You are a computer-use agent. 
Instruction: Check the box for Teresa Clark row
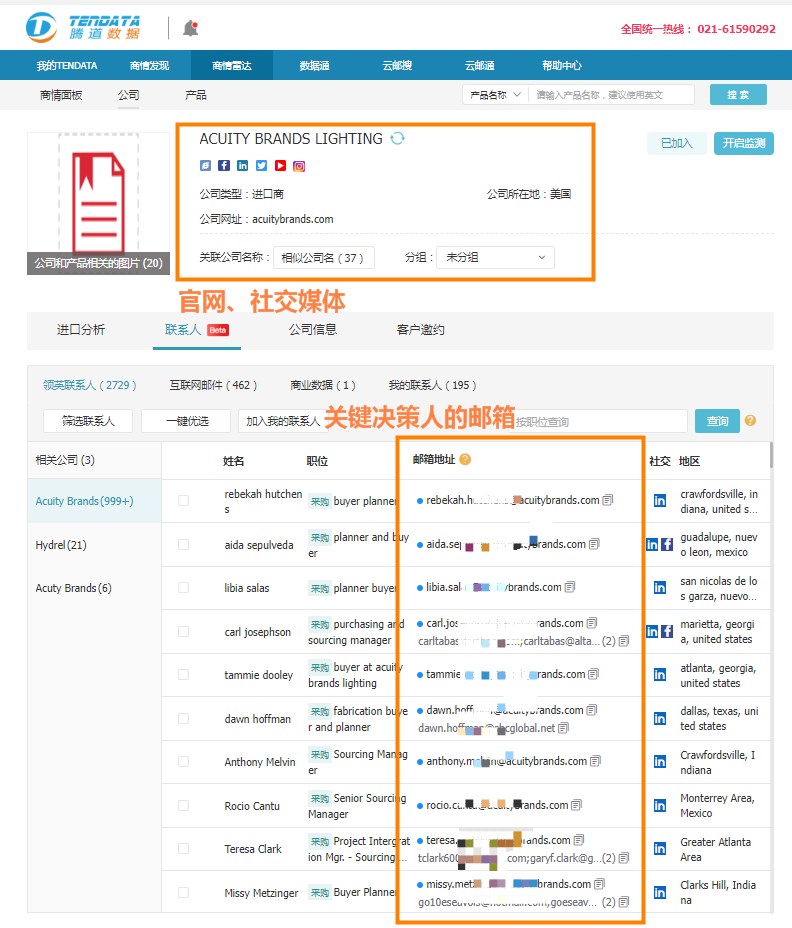coord(183,849)
